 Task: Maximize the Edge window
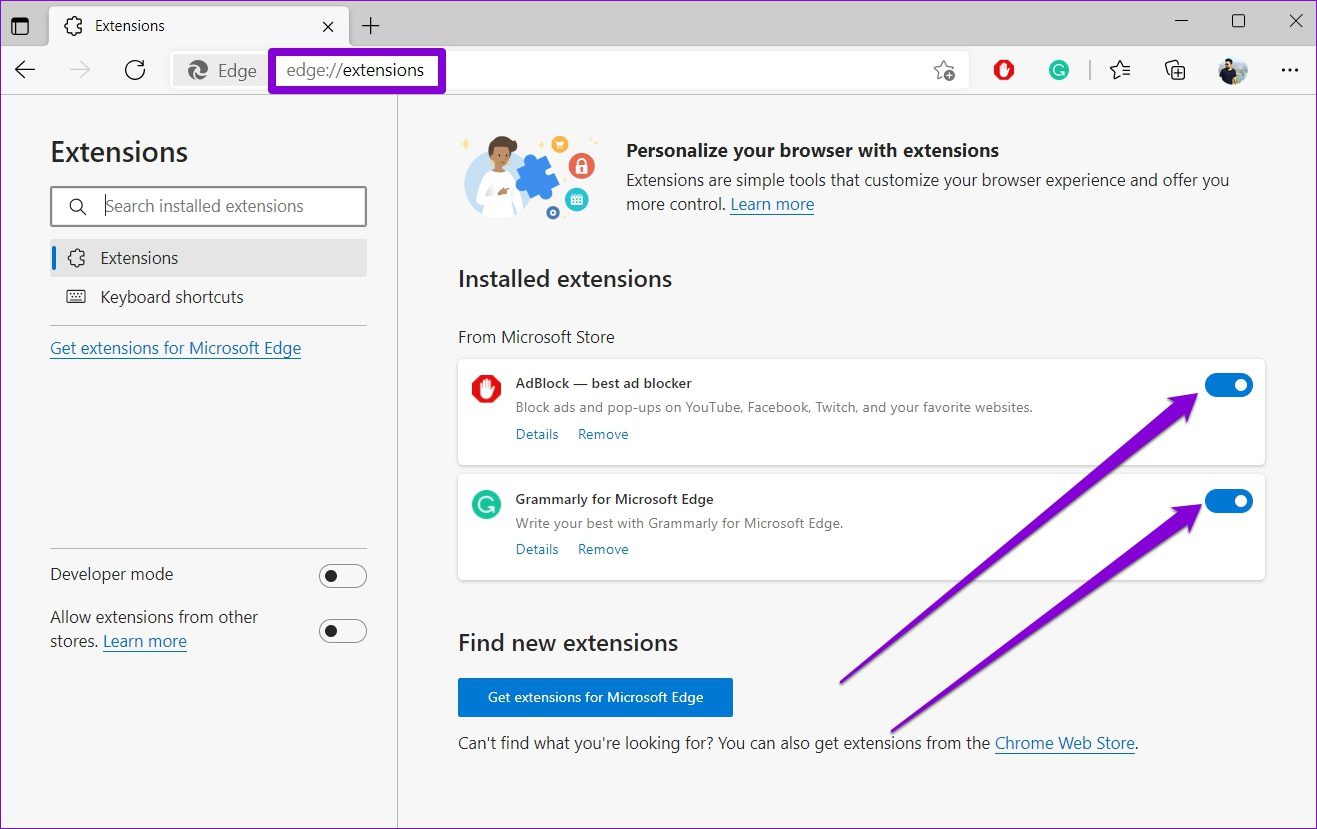click(1238, 21)
